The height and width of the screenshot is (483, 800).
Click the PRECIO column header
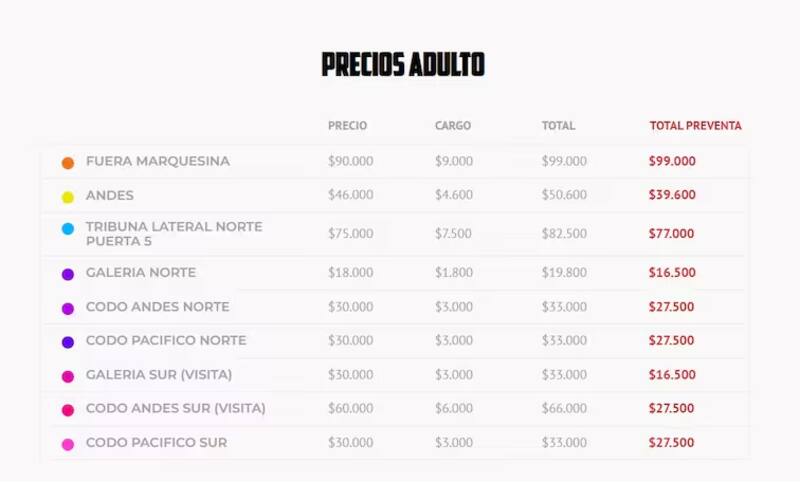coord(347,126)
